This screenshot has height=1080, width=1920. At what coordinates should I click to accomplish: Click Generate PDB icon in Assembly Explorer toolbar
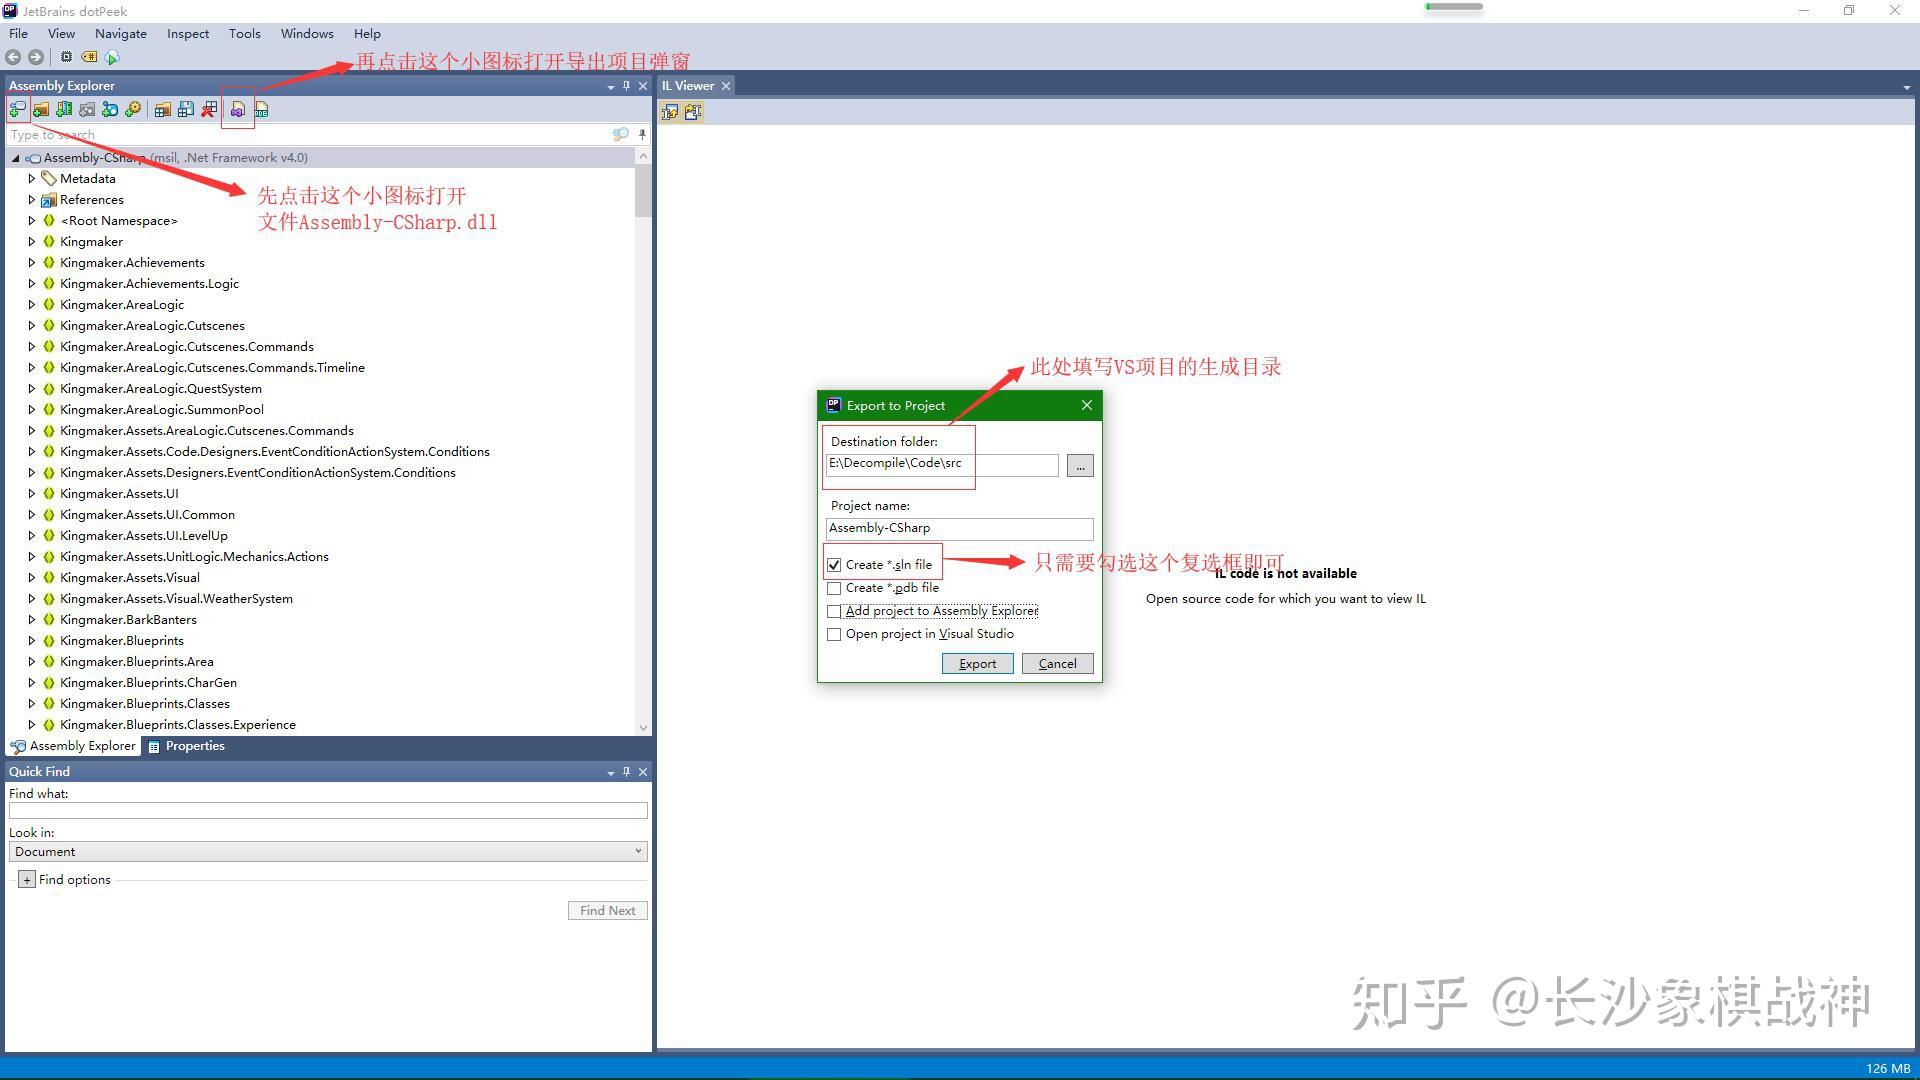coord(261,110)
